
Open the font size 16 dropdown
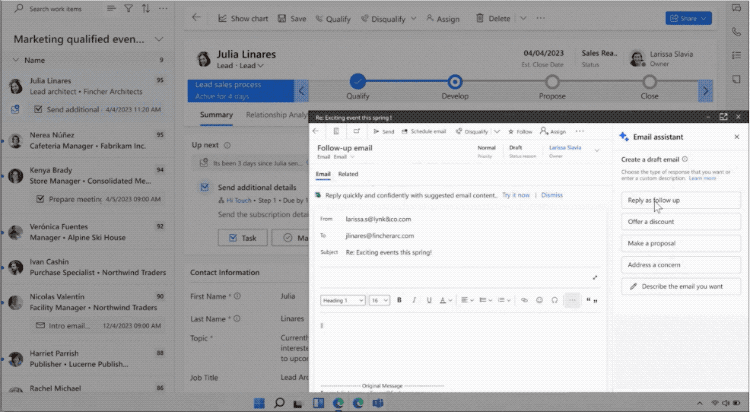click(379, 301)
